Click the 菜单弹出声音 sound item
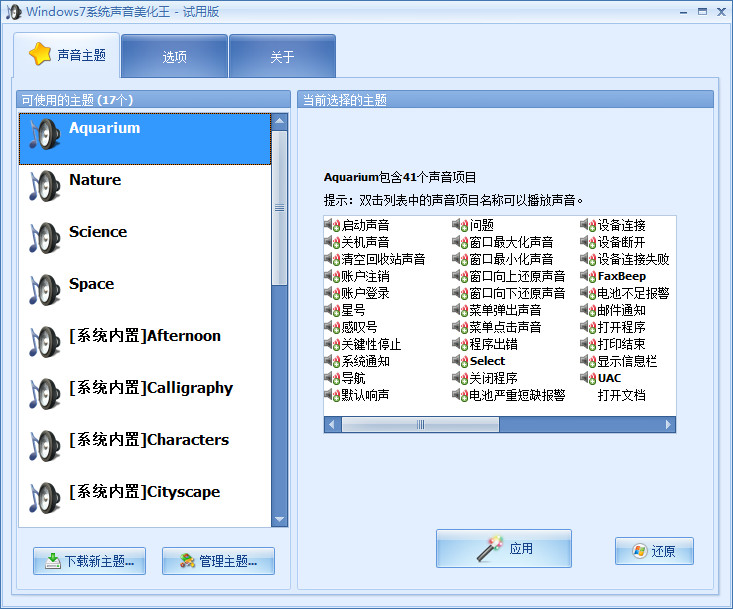 pyautogui.click(x=505, y=310)
